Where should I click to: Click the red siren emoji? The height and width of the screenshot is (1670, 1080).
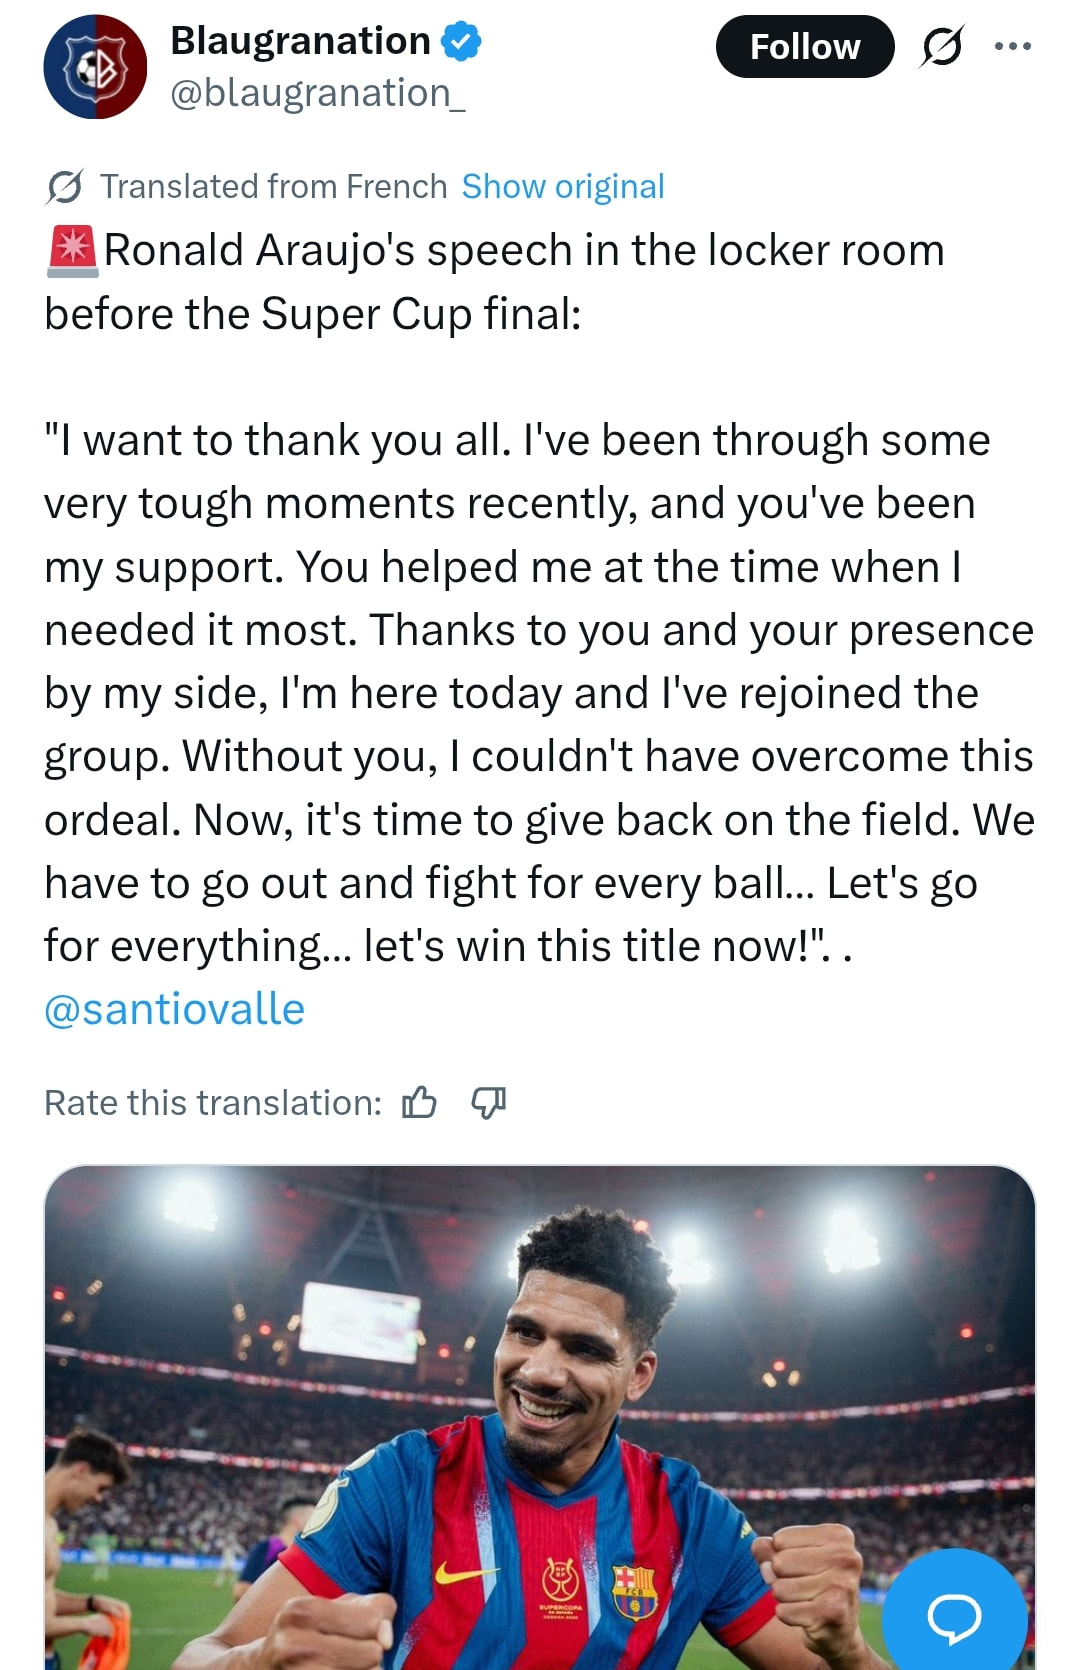click(x=72, y=250)
